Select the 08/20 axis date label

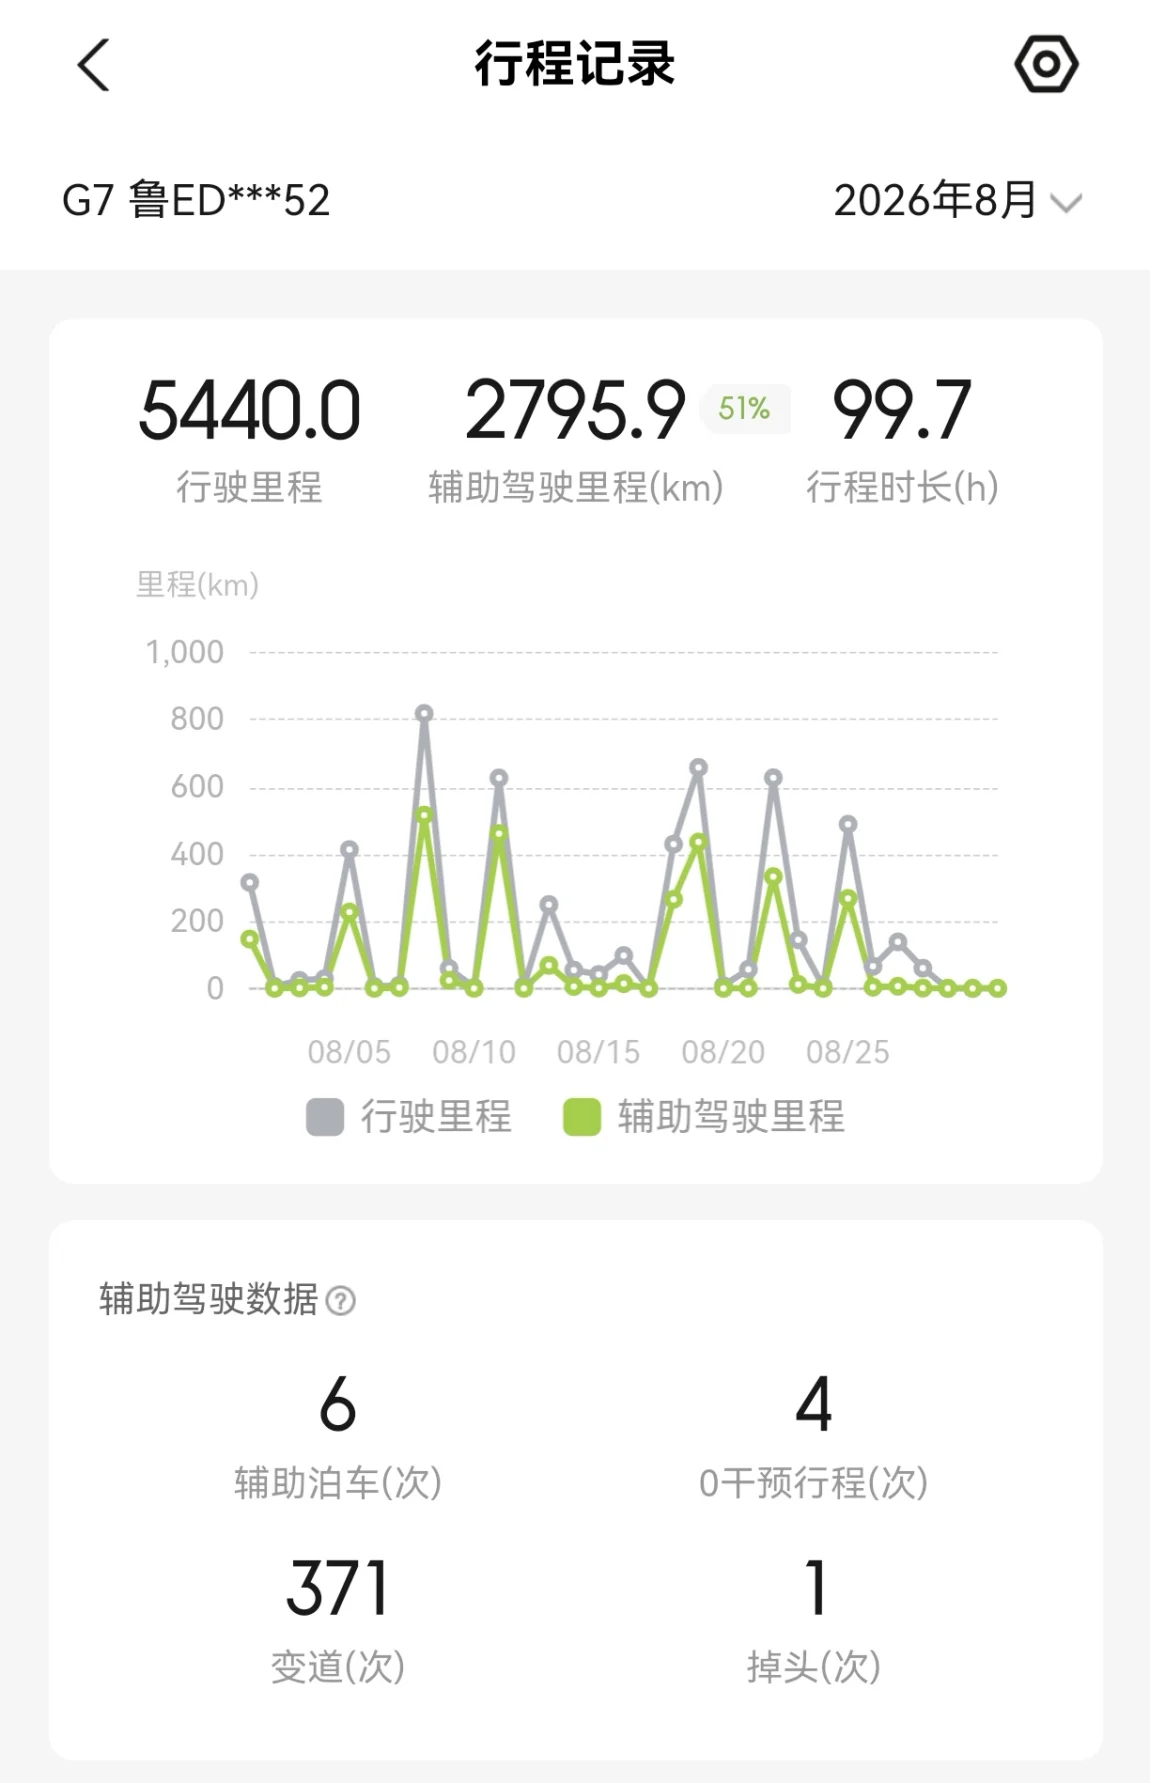723,1052
